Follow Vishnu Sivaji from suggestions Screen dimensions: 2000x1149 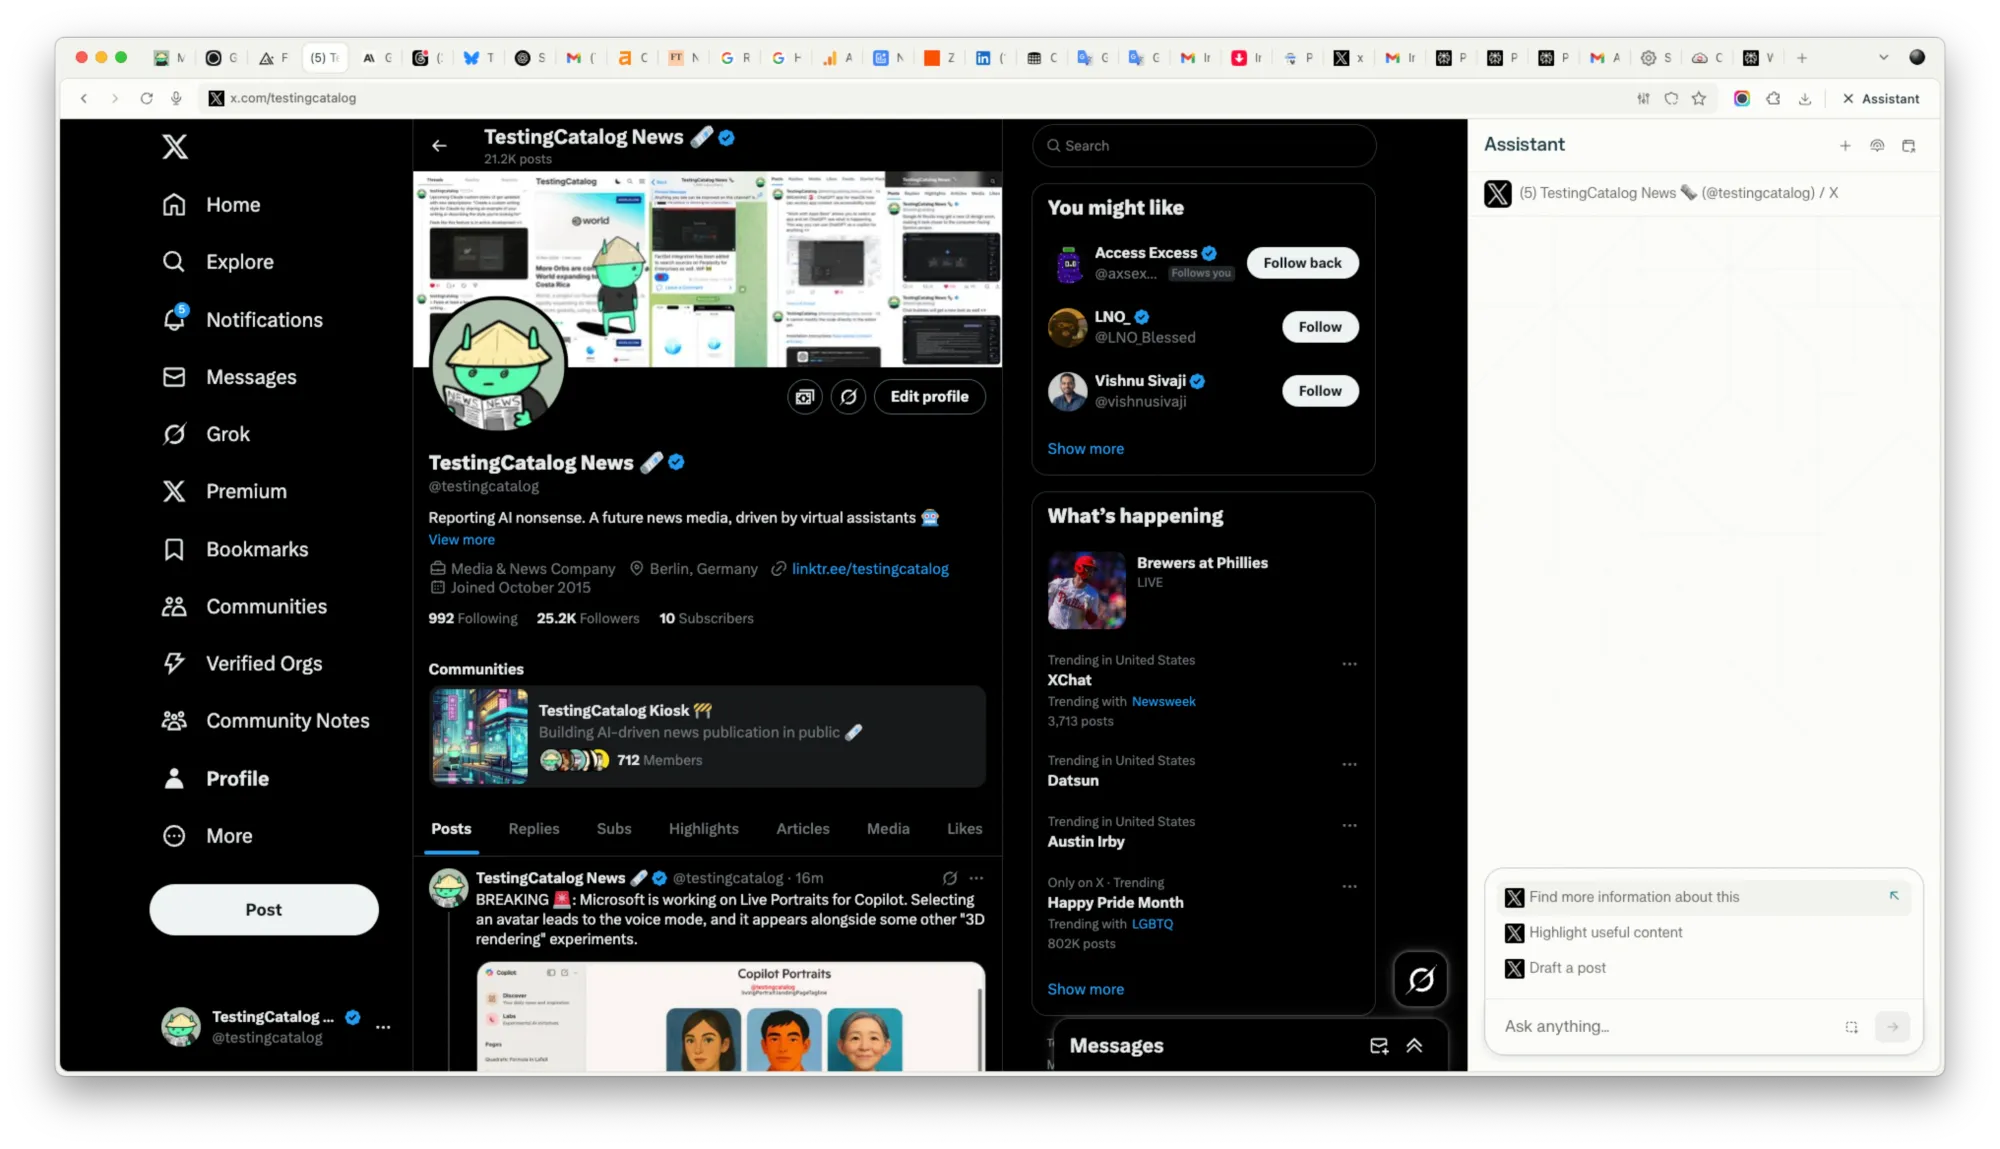(x=1319, y=390)
